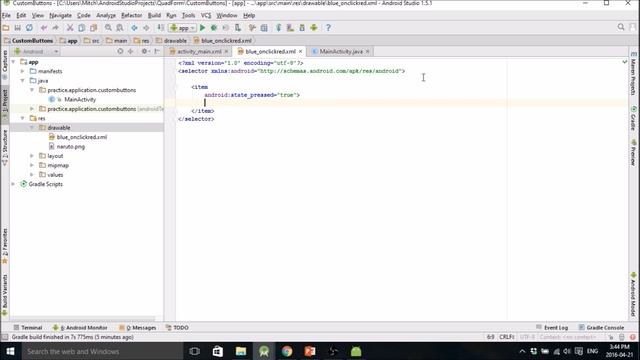Click the Paste toolbar icon
The image size is (640, 360).
tap(93, 28)
